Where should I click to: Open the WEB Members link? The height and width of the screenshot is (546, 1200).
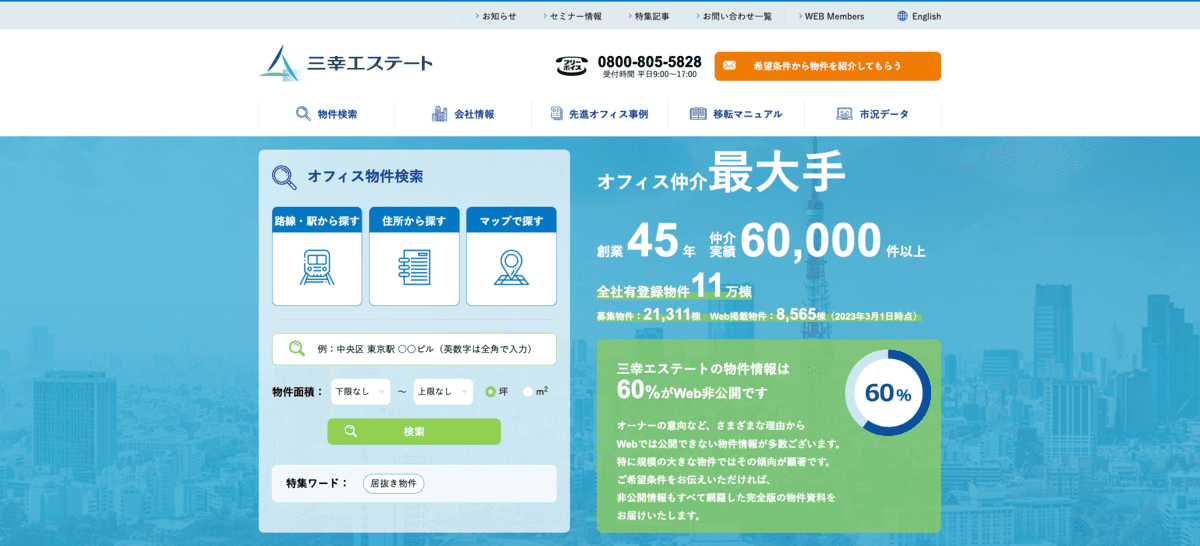click(x=832, y=16)
